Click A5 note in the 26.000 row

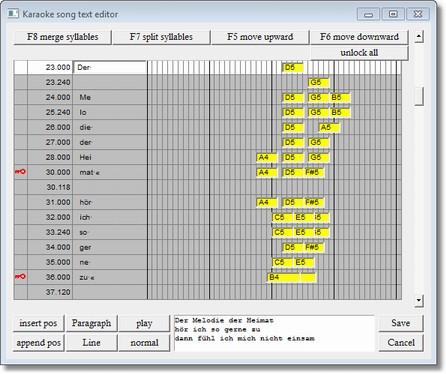pos(329,127)
